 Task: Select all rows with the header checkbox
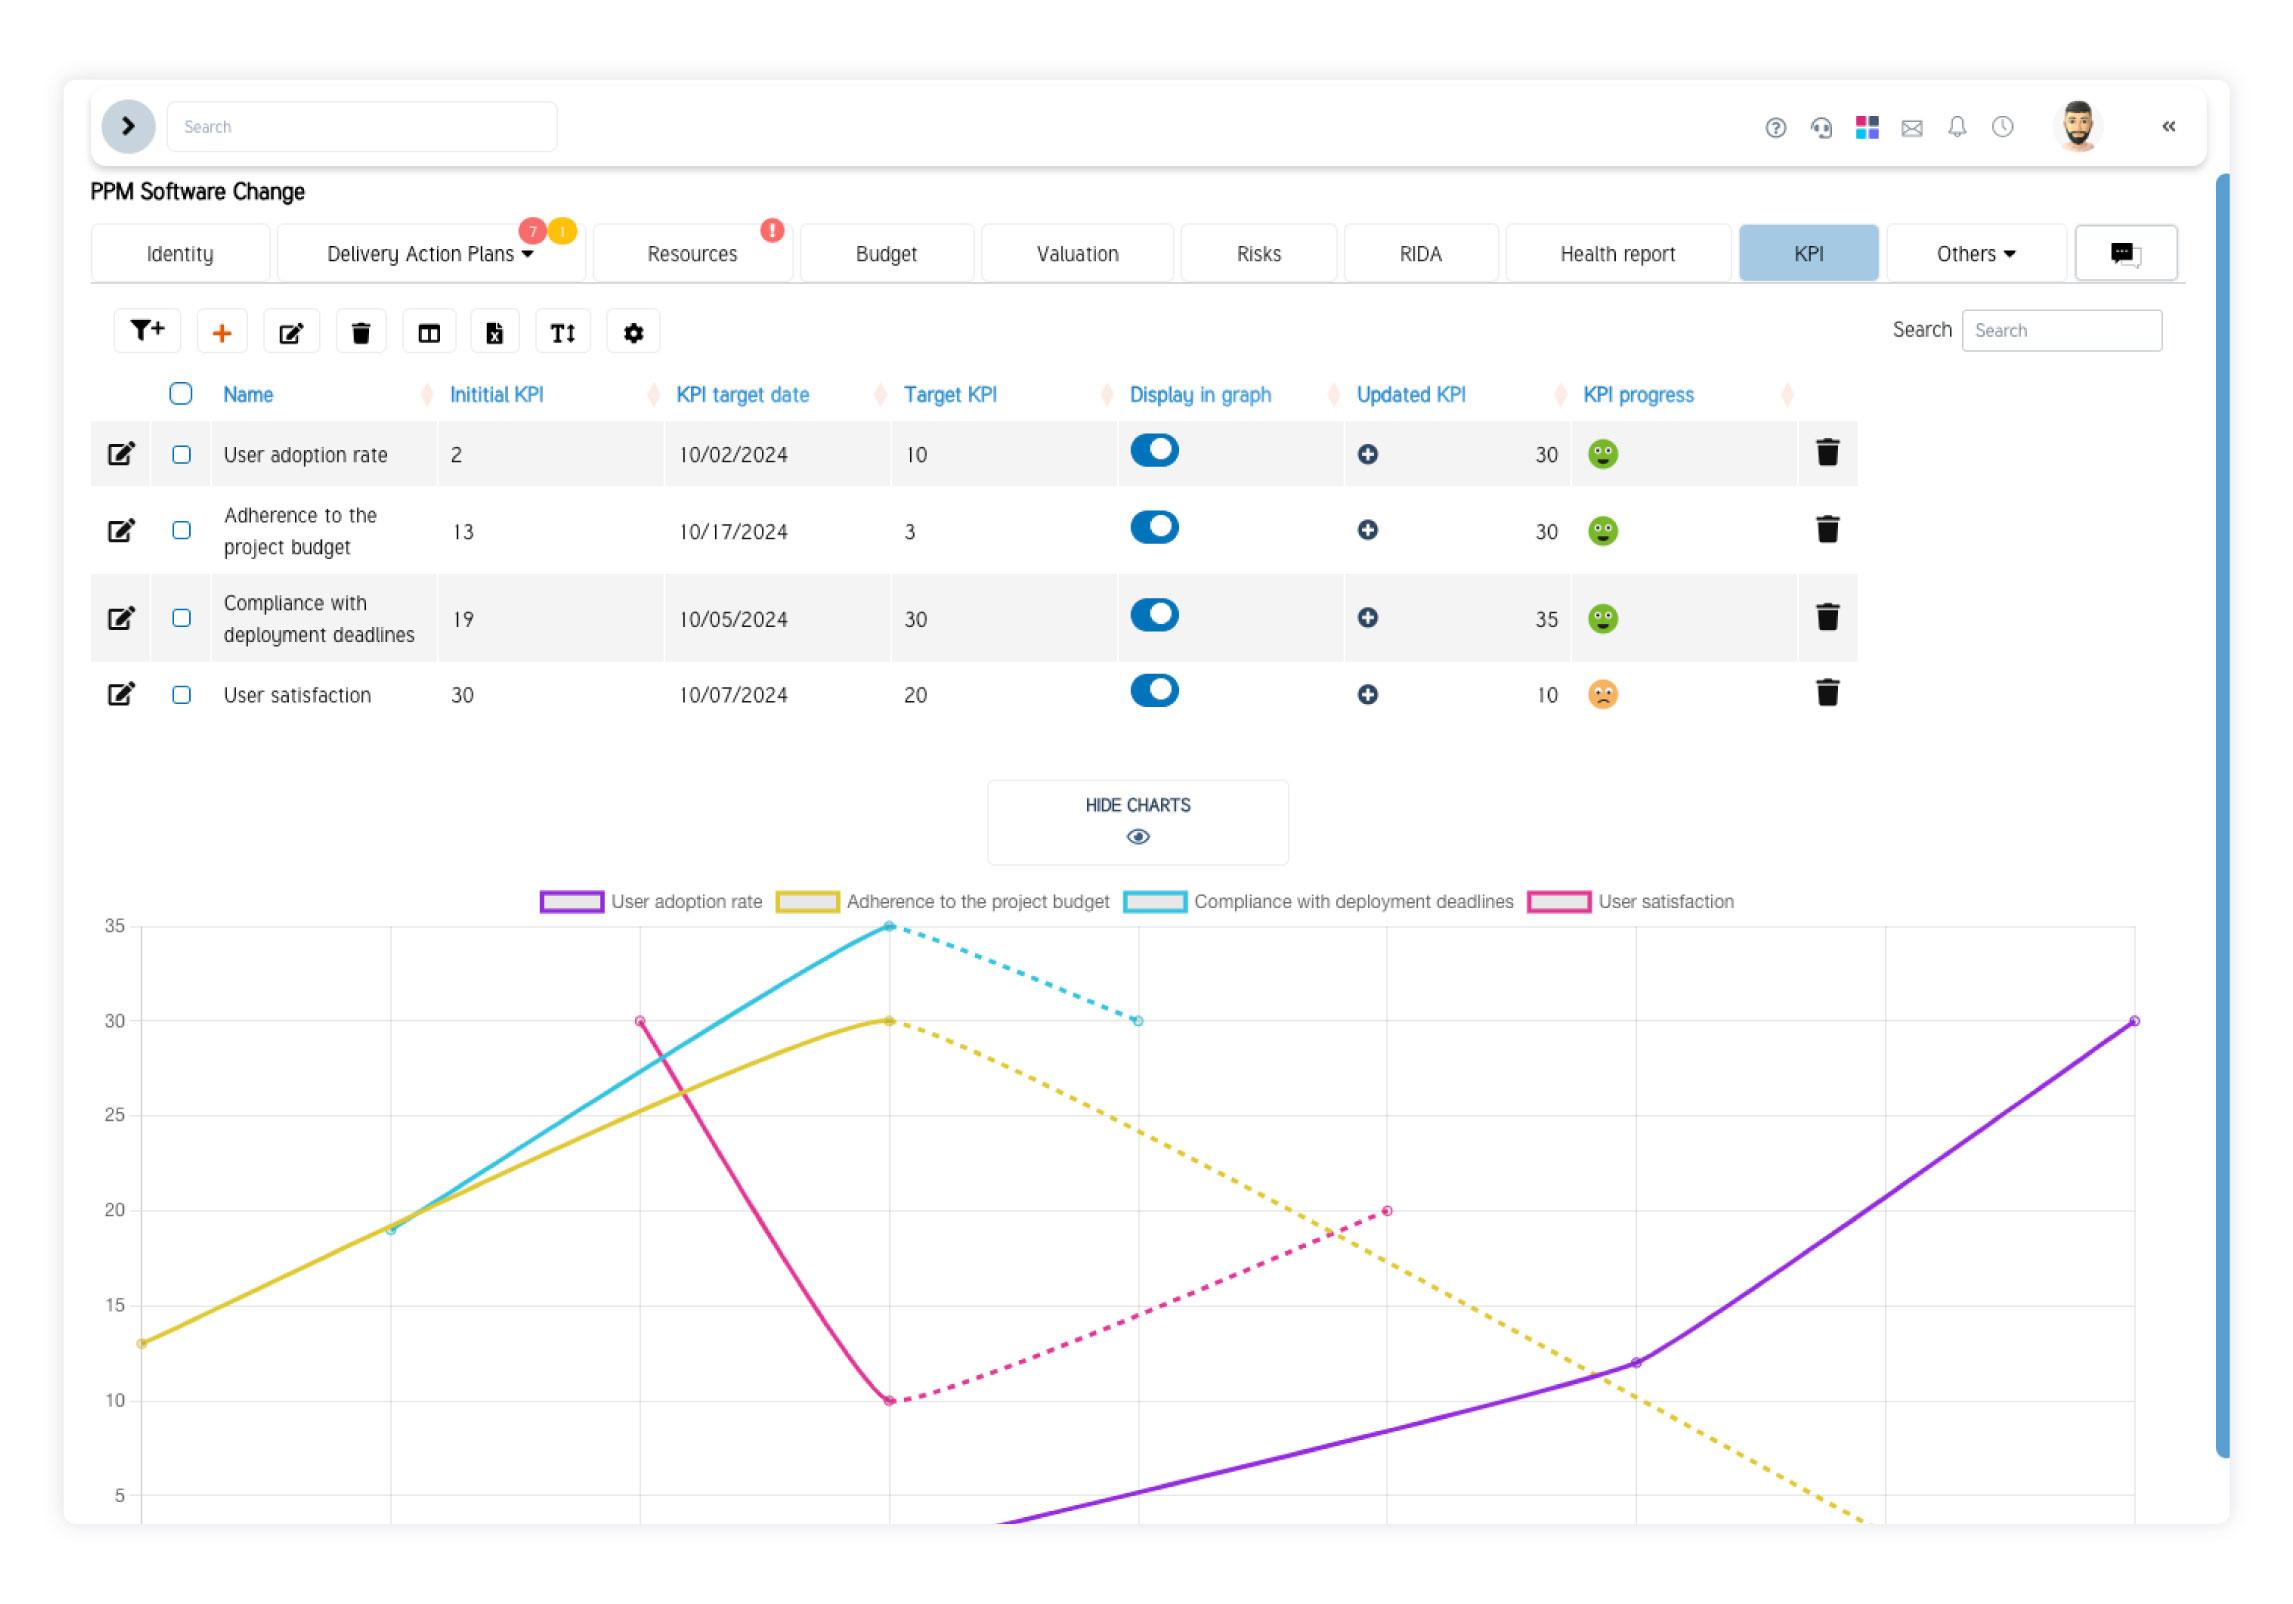point(182,394)
